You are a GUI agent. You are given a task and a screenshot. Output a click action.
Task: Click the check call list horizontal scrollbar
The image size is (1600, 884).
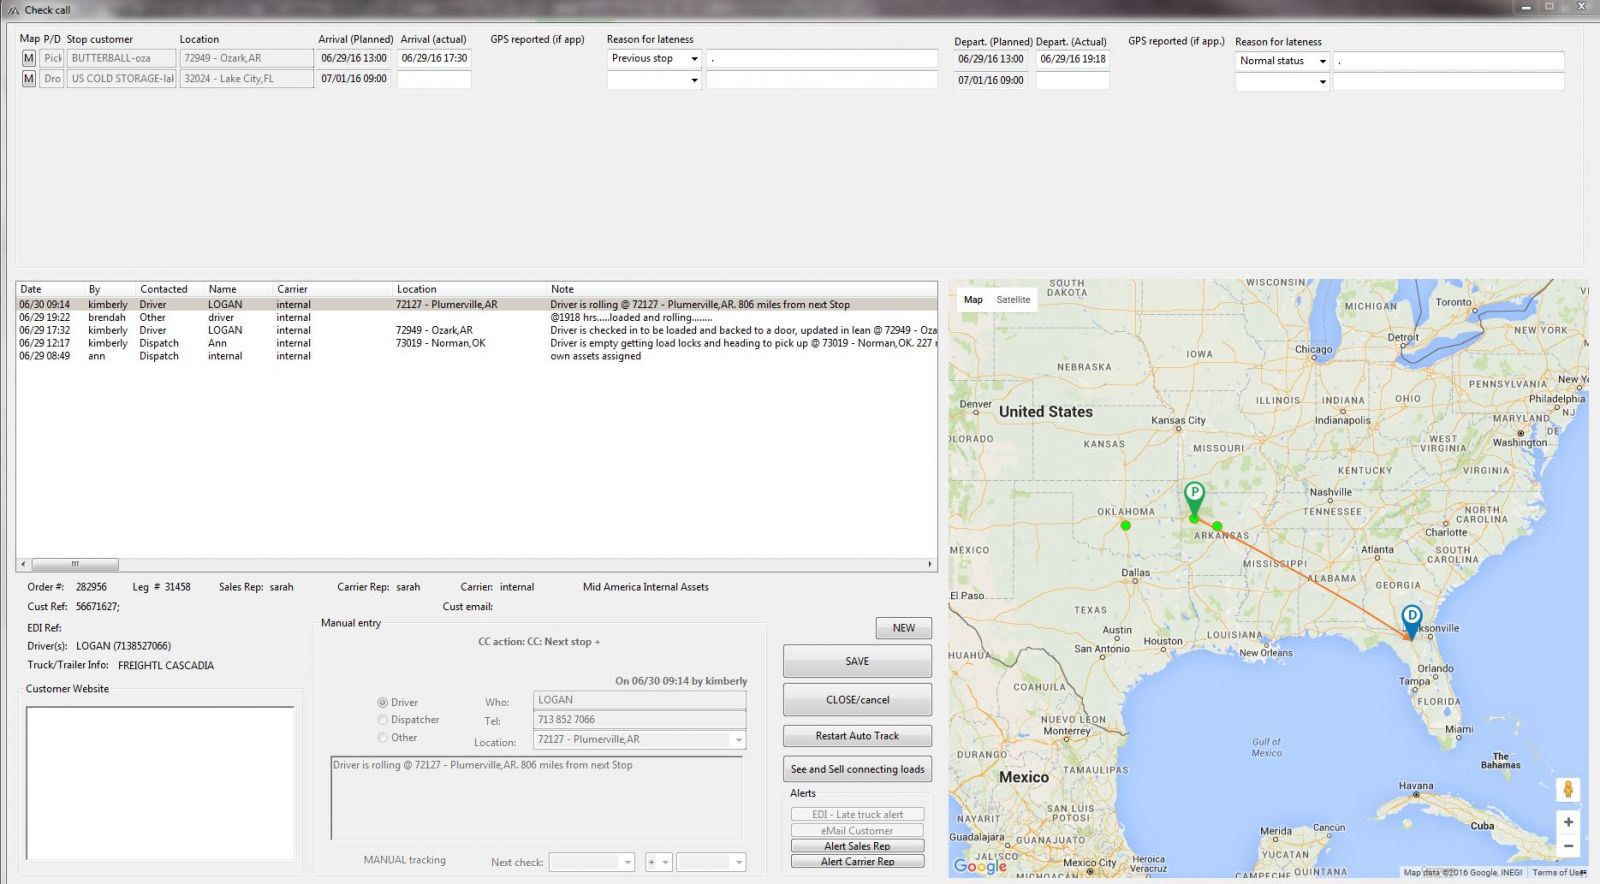[x=75, y=564]
